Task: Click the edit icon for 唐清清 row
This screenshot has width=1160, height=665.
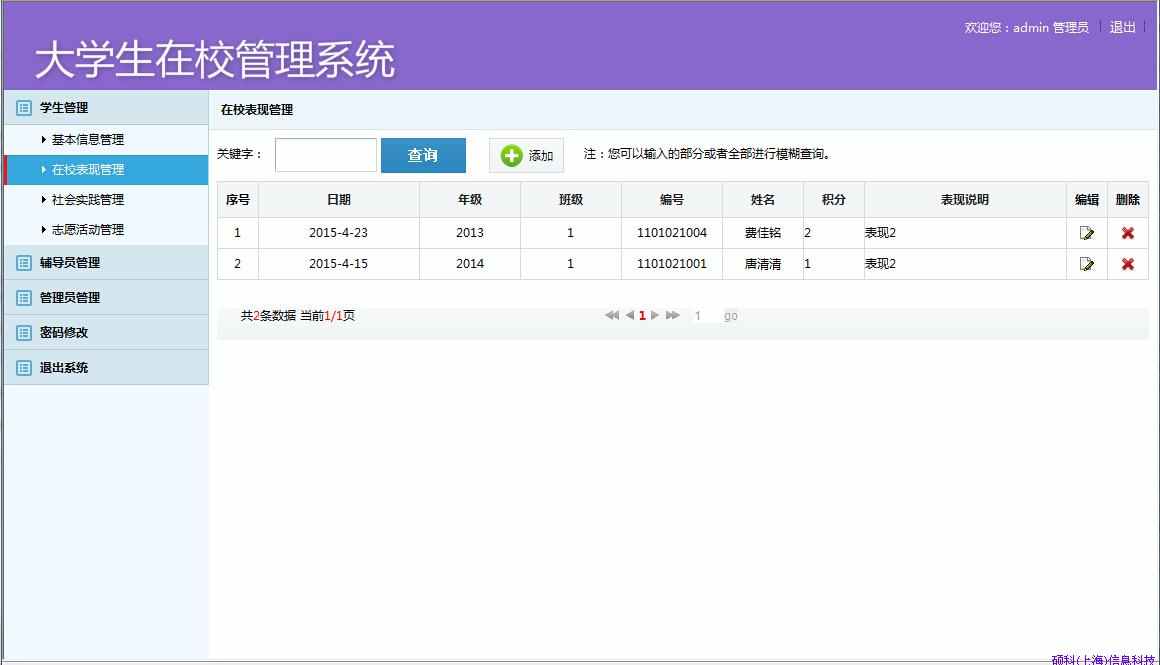Action: pos(1086,264)
